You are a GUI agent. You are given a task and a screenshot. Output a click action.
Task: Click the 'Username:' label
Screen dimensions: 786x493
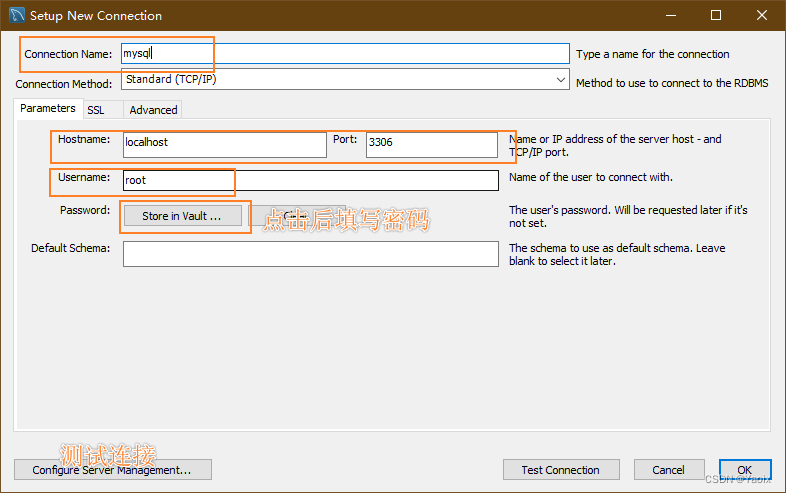pyautogui.click(x=84, y=178)
